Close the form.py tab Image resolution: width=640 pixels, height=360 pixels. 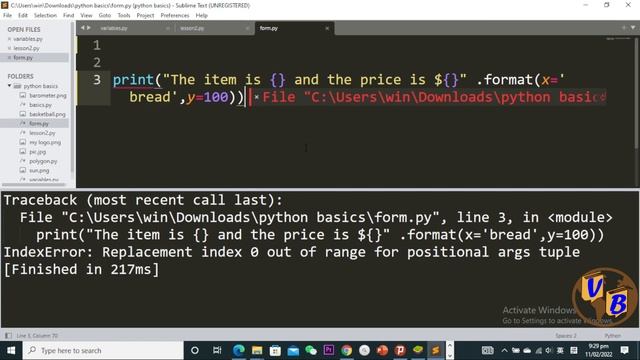(327, 28)
